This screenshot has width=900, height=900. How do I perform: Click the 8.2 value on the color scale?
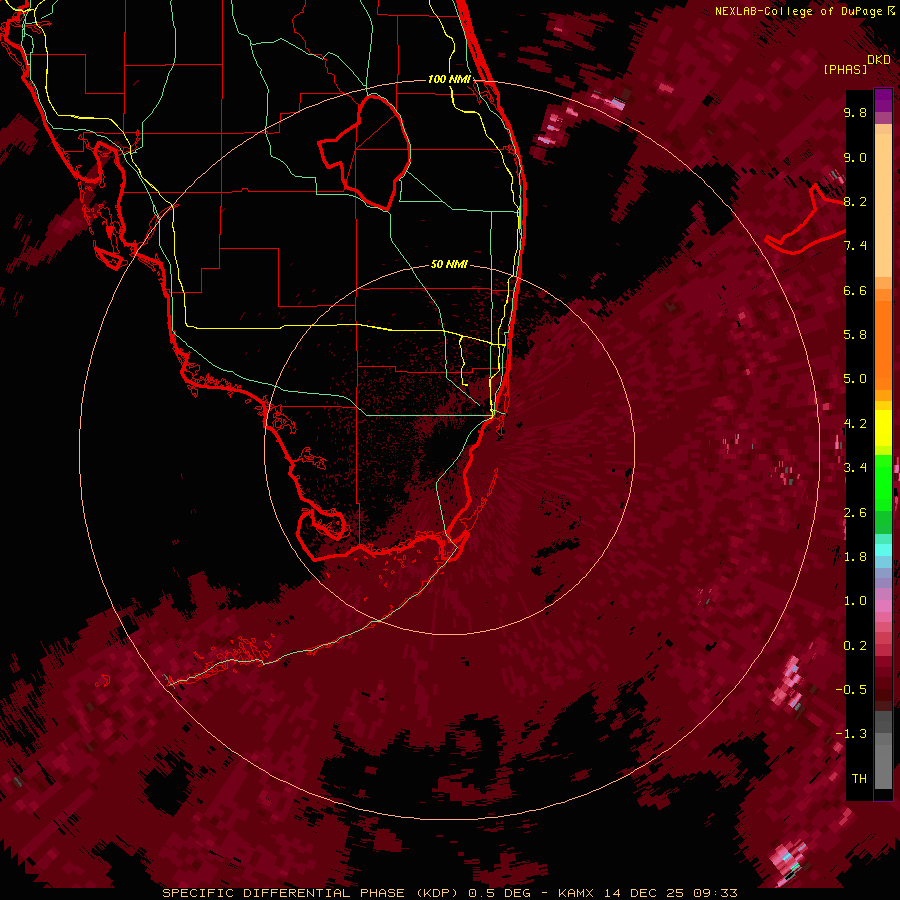[x=855, y=201]
